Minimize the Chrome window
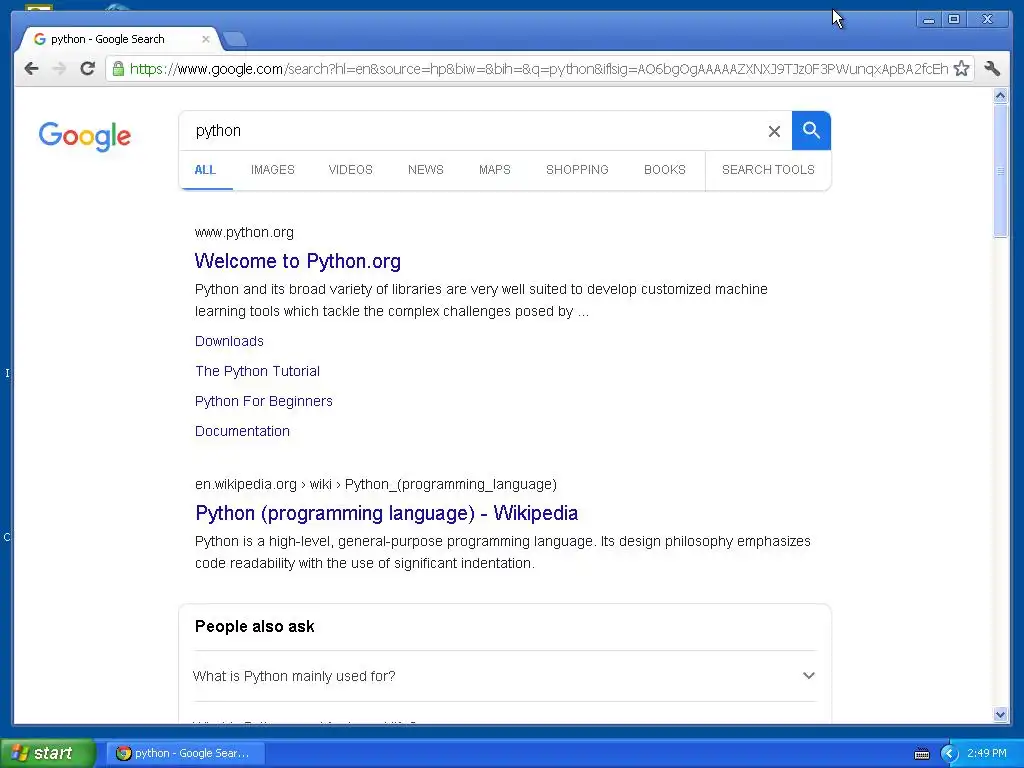 pyautogui.click(x=928, y=20)
